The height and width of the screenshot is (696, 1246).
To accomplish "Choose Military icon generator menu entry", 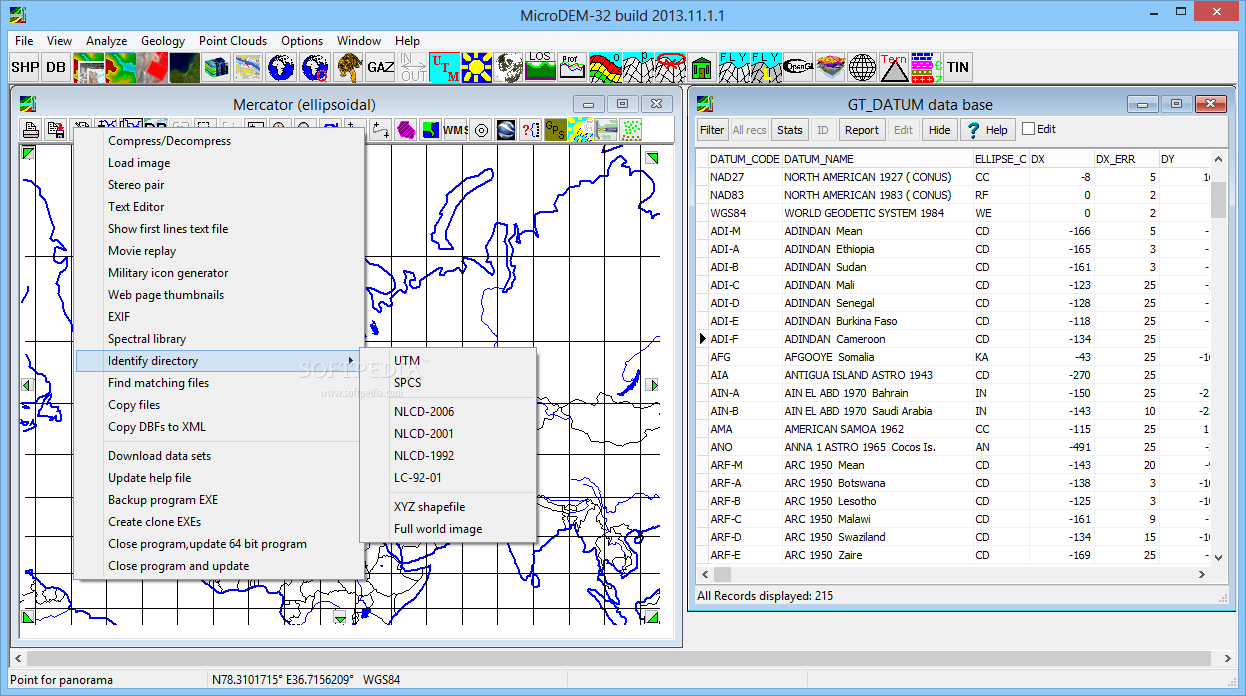I will (219, 273).
